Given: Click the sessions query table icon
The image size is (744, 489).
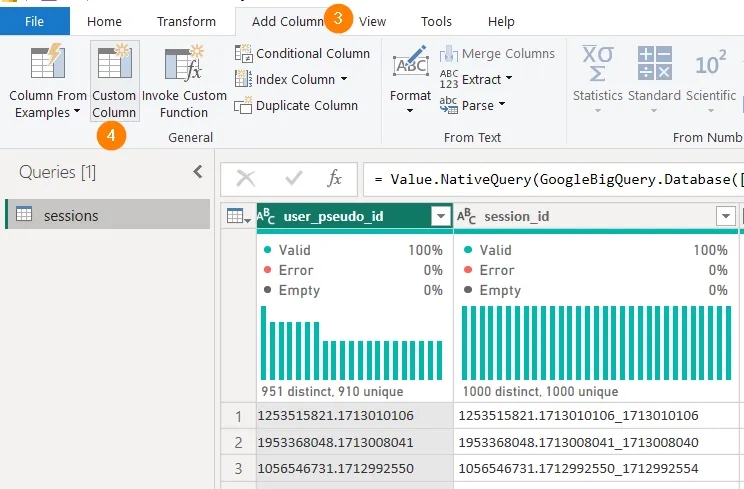Looking at the screenshot, I should 24,214.
